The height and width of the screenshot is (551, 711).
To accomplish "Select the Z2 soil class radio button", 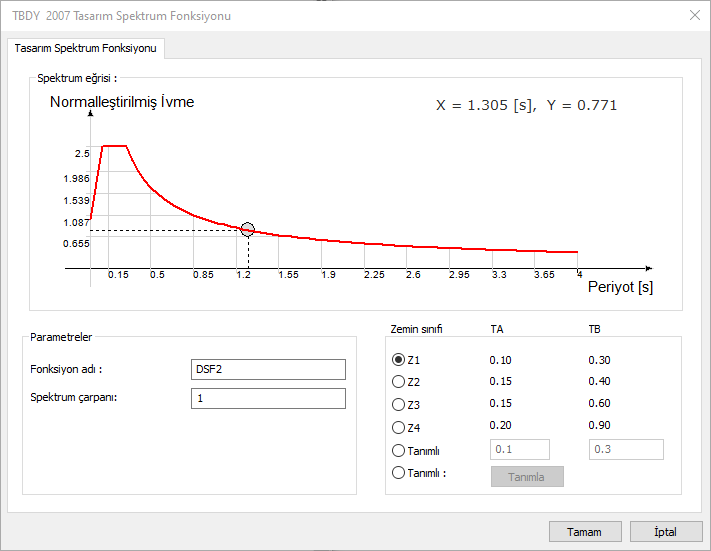I will click(x=398, y=381).
